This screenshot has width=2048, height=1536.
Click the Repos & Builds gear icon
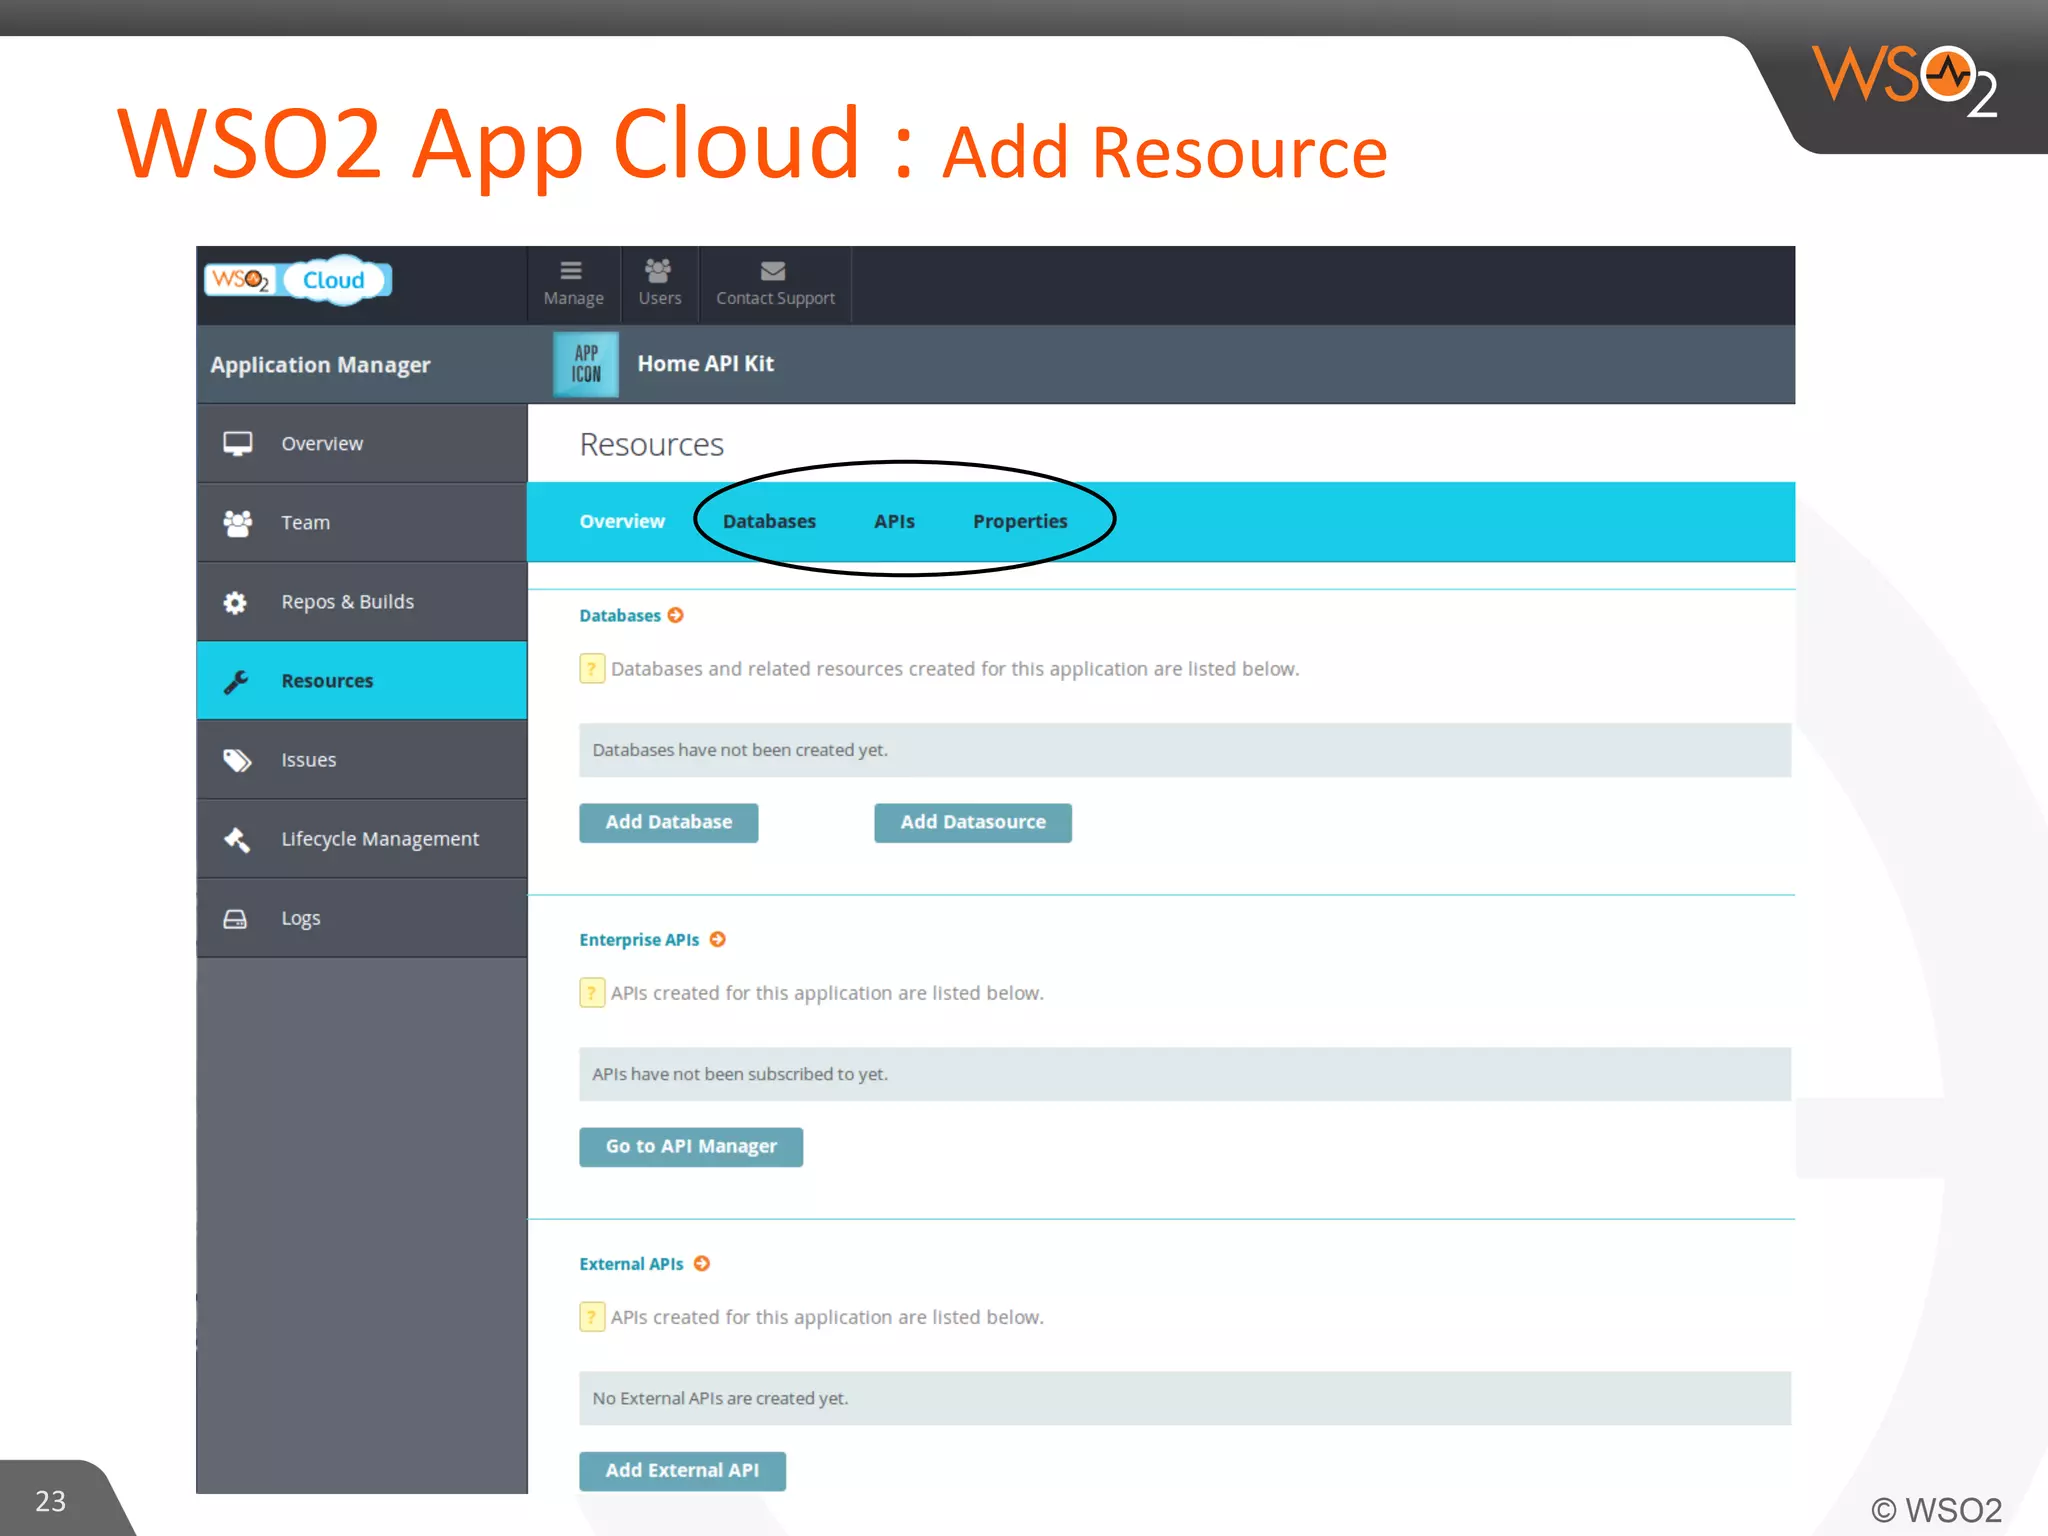click(x=235, y=602)
